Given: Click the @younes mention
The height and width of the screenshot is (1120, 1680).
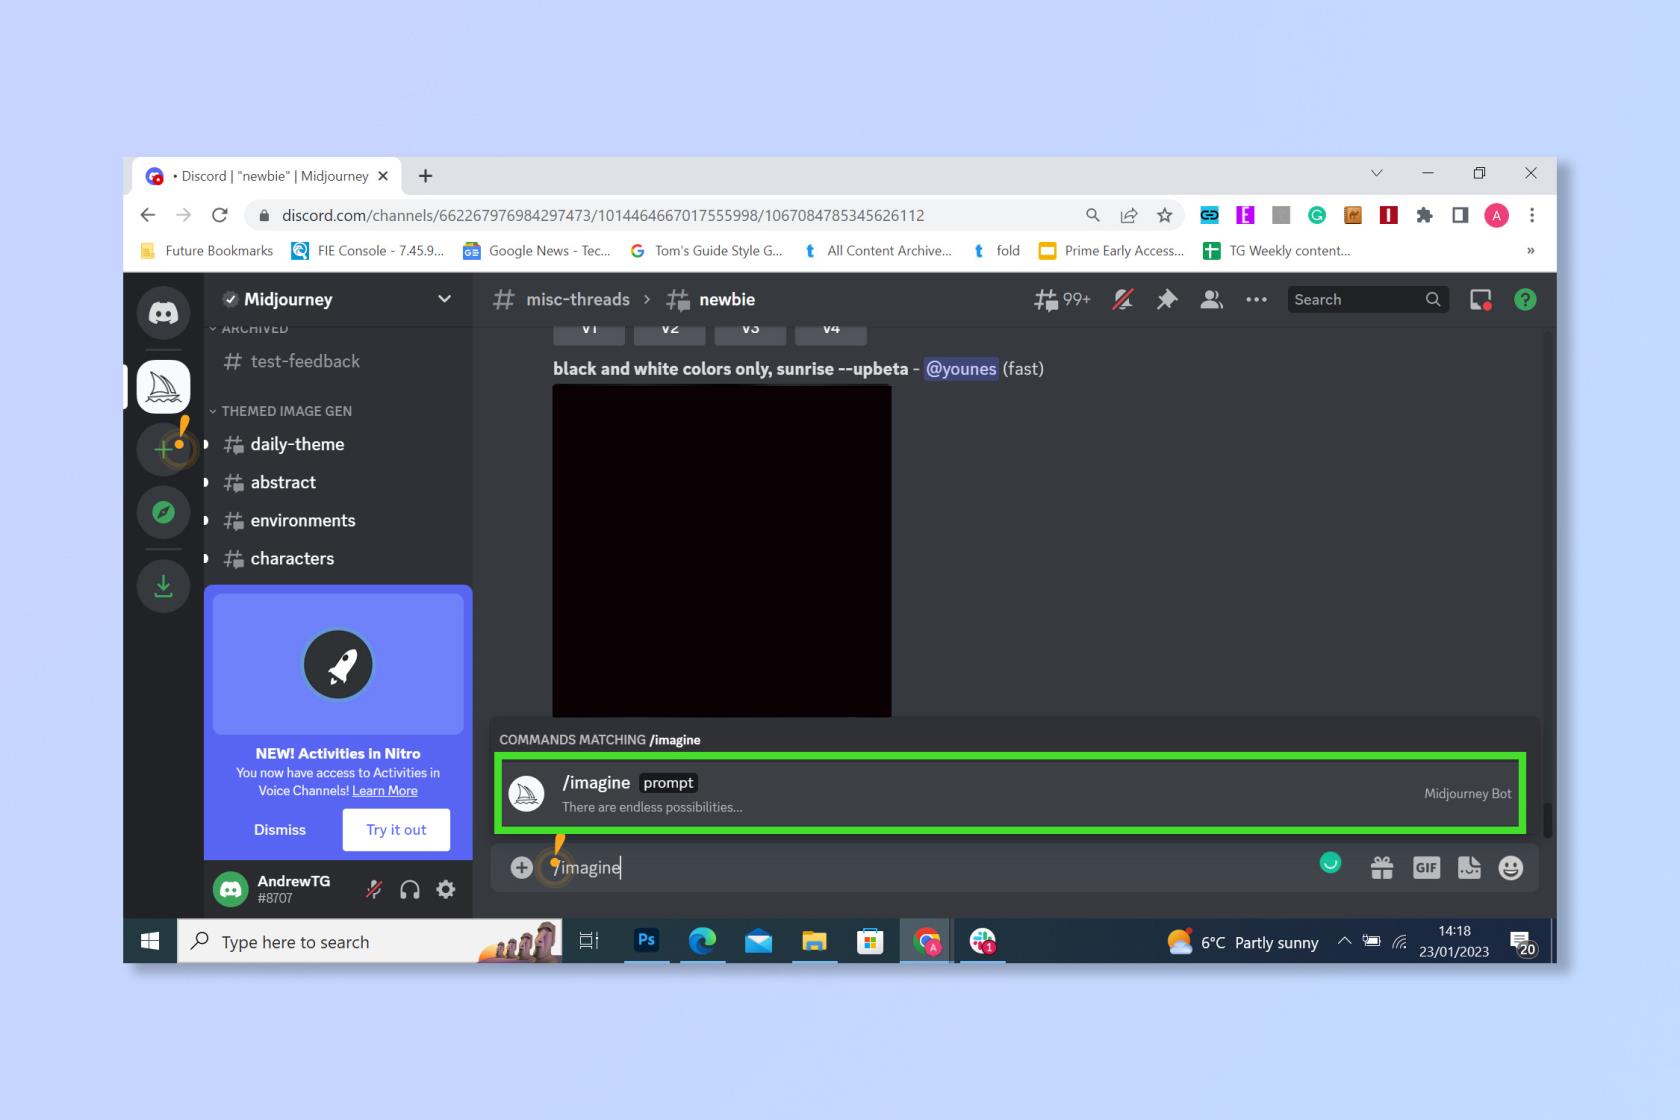Looking at the screenshot, I should click(960, 369).
